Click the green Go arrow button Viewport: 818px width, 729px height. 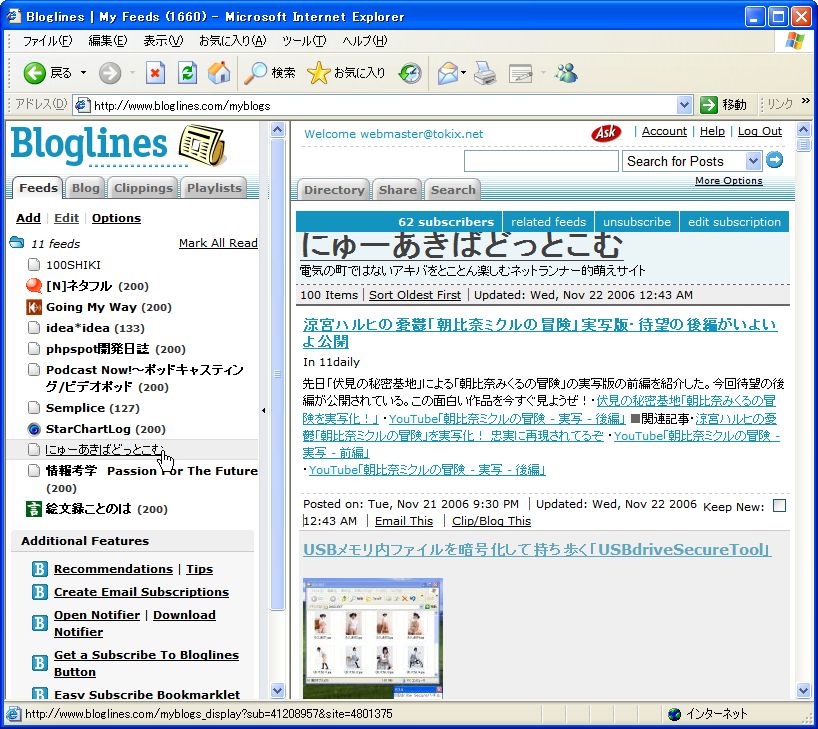(x=708, y=105)
